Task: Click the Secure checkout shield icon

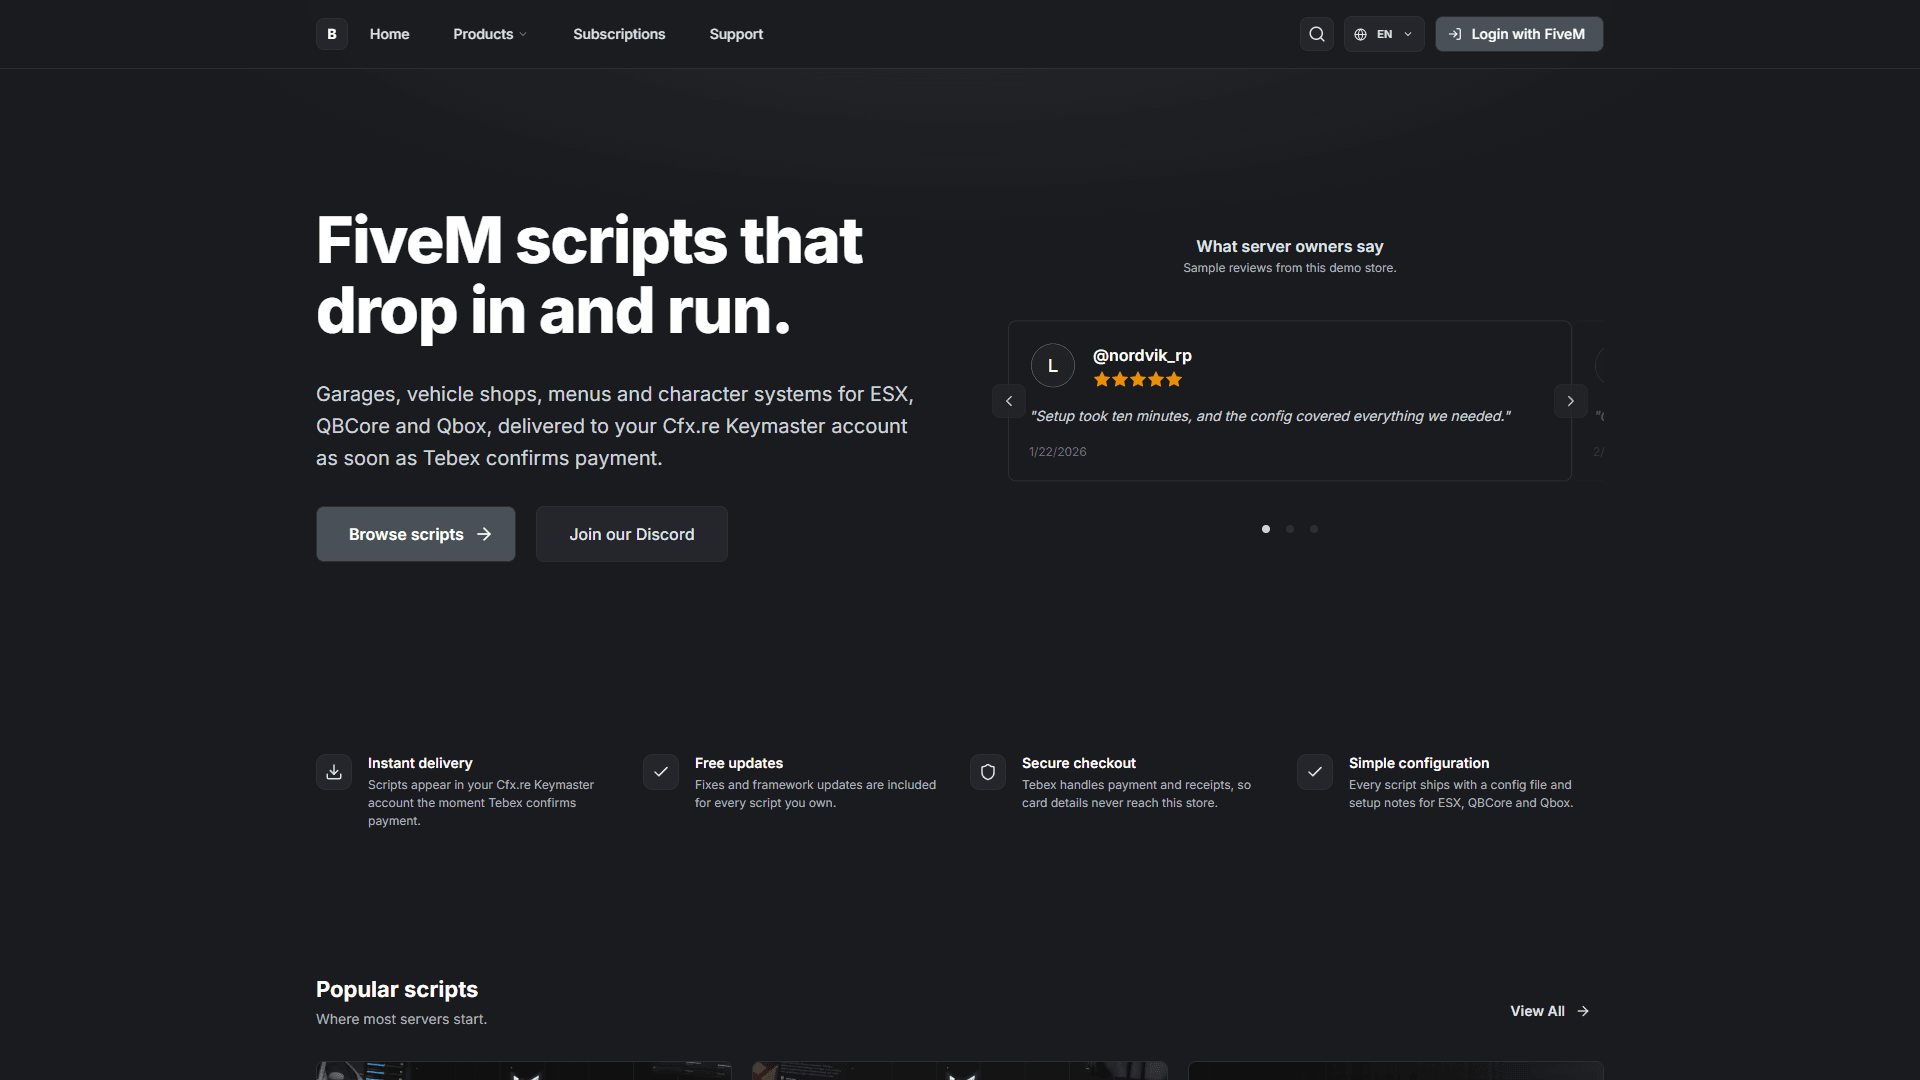Action: tap(988, 772)
